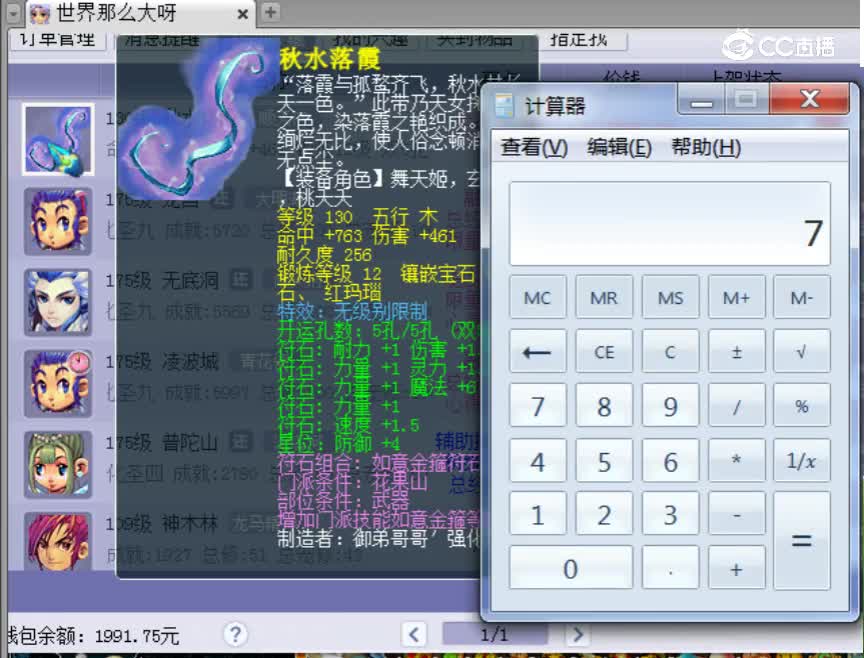
Task: Click the calculator plus key
Action: click(736, 568)
